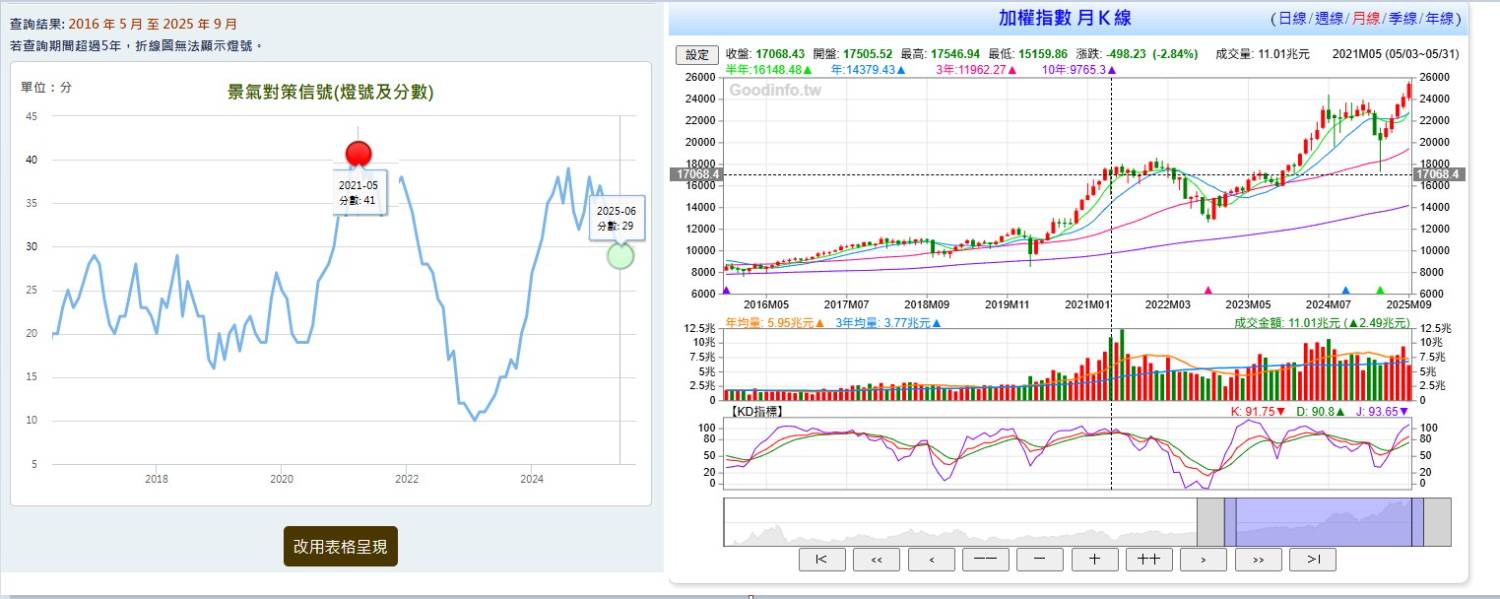Click the green signal marker for 2025-06

coord(620,256)
